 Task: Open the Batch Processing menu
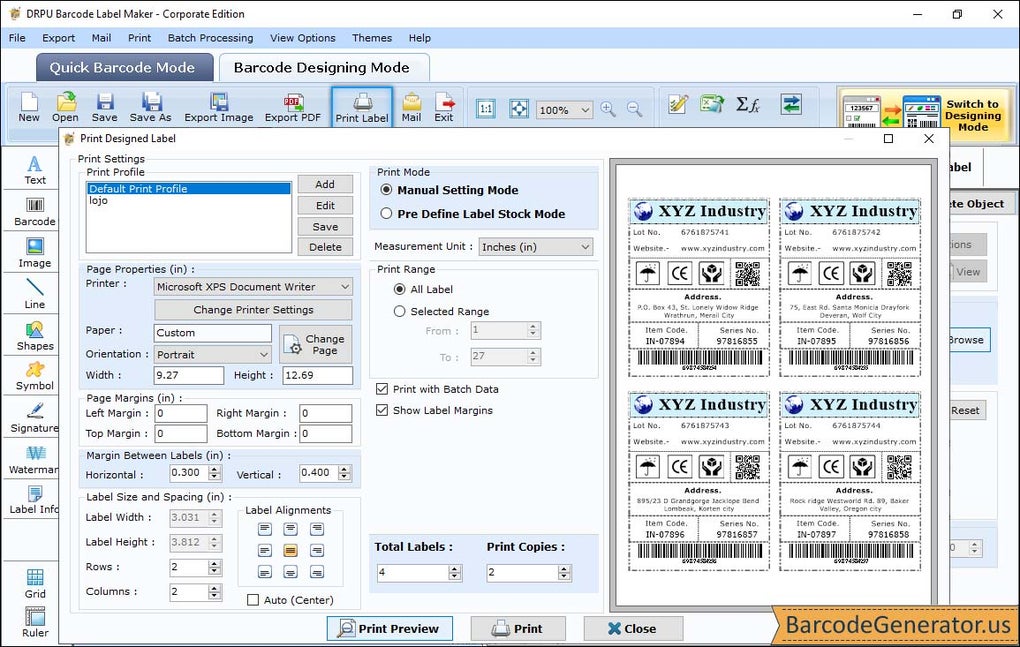210,38
